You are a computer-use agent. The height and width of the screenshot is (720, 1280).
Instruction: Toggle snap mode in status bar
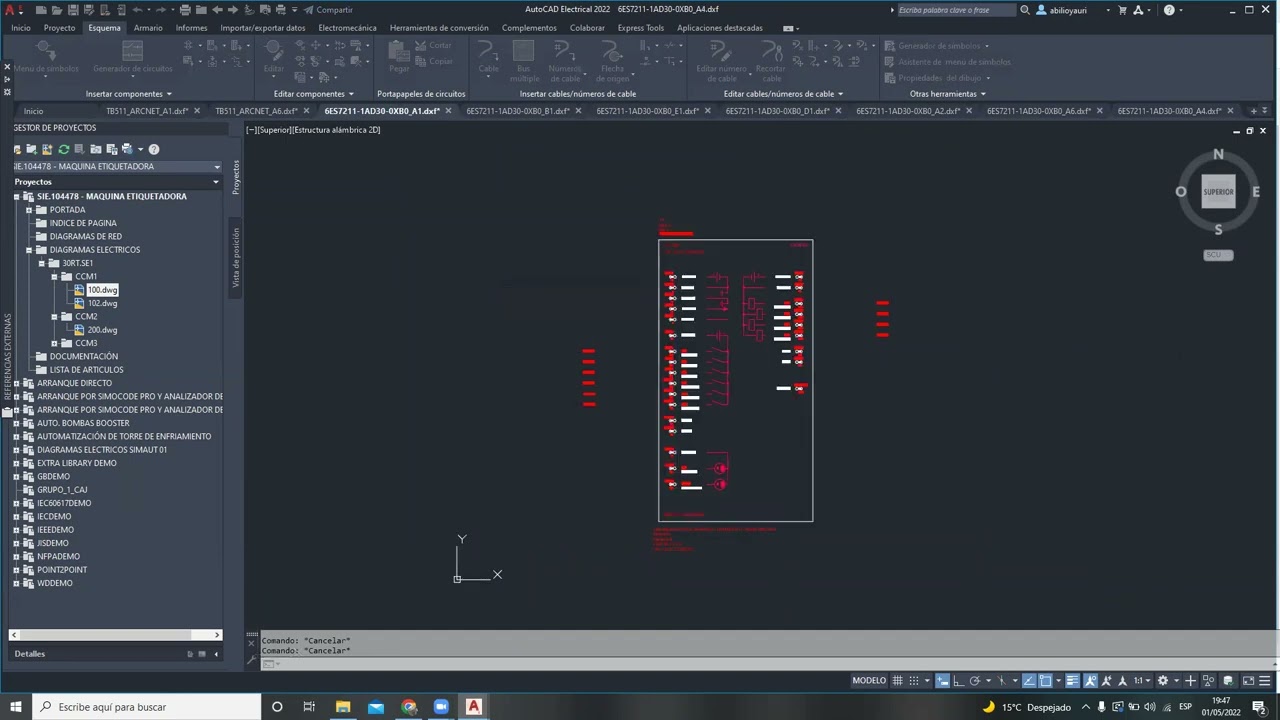[914, 680]
